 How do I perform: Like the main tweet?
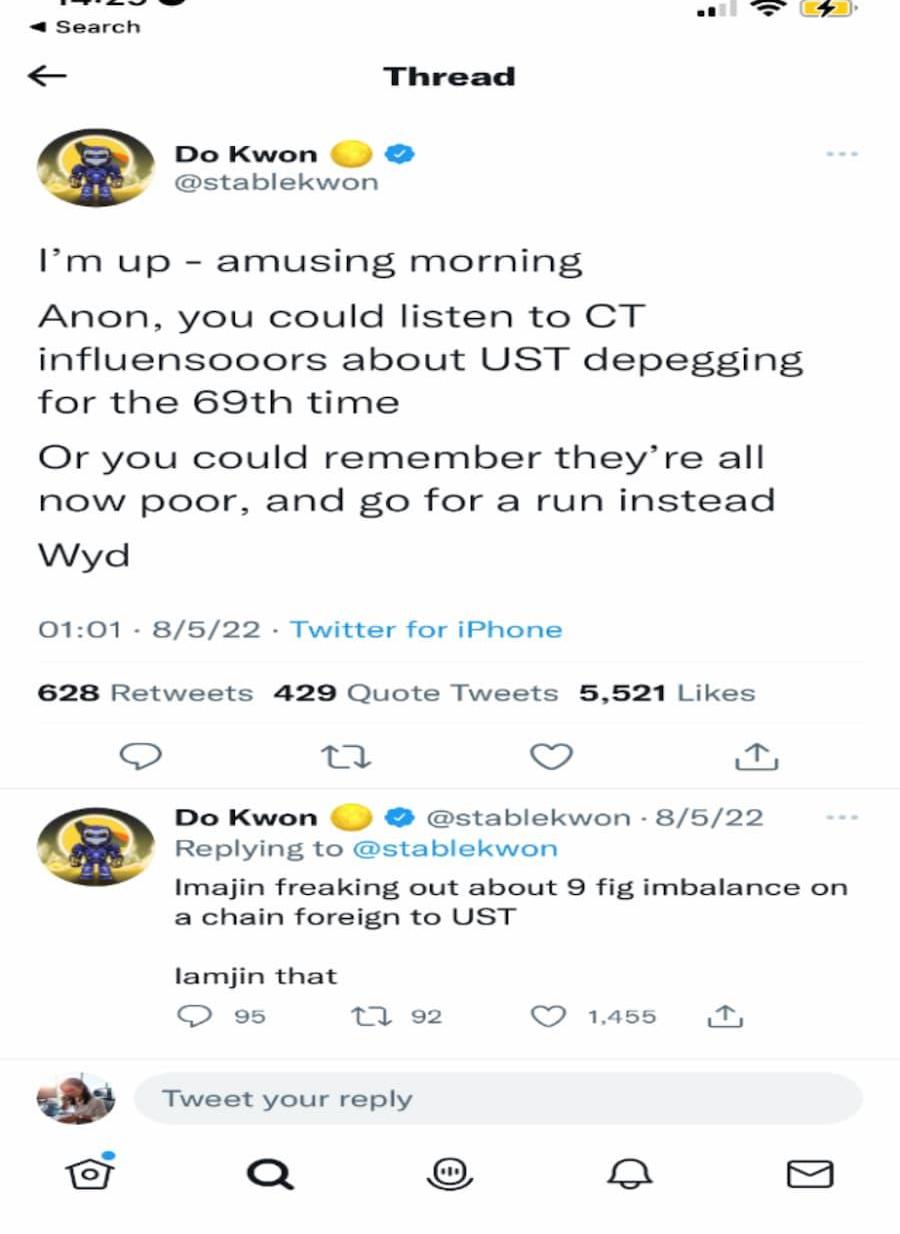point(550,757)
